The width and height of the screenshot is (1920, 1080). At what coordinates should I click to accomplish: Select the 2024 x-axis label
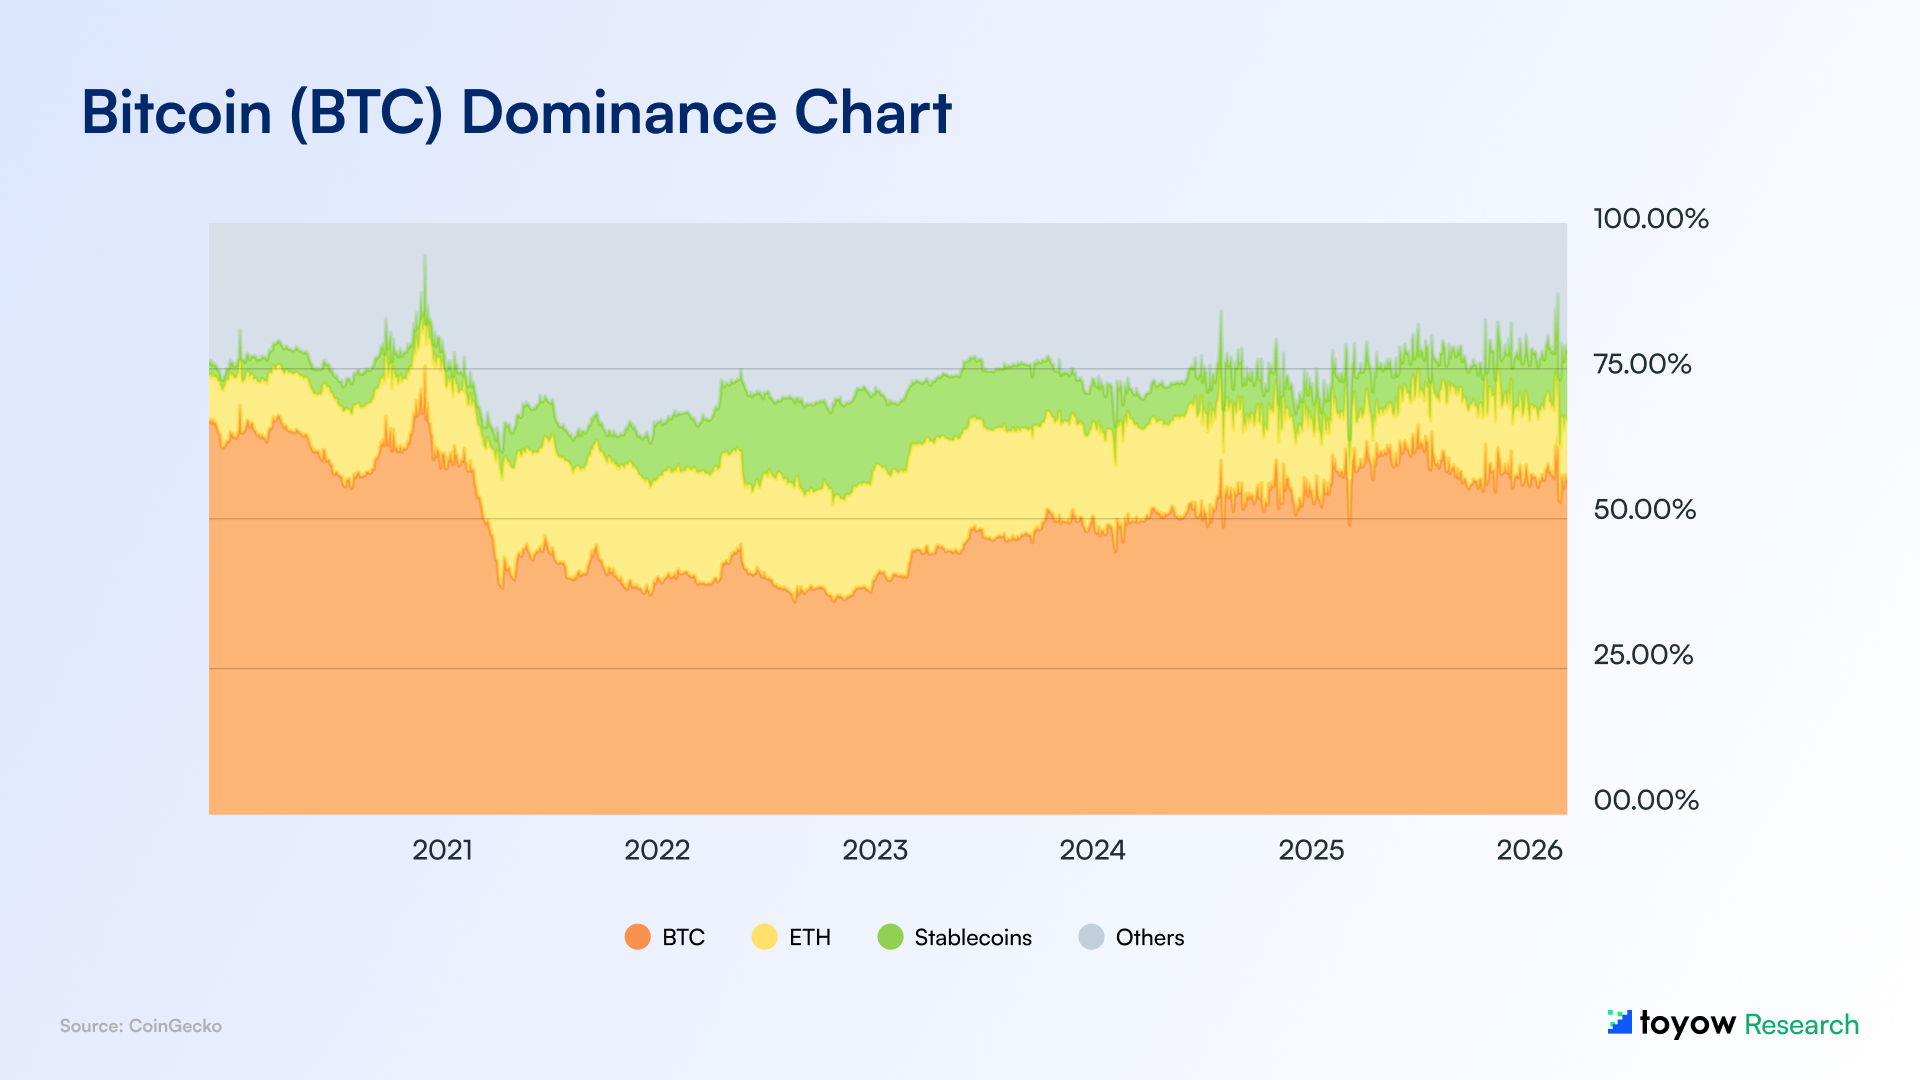pyautogui.click(x=1092, y=850)
